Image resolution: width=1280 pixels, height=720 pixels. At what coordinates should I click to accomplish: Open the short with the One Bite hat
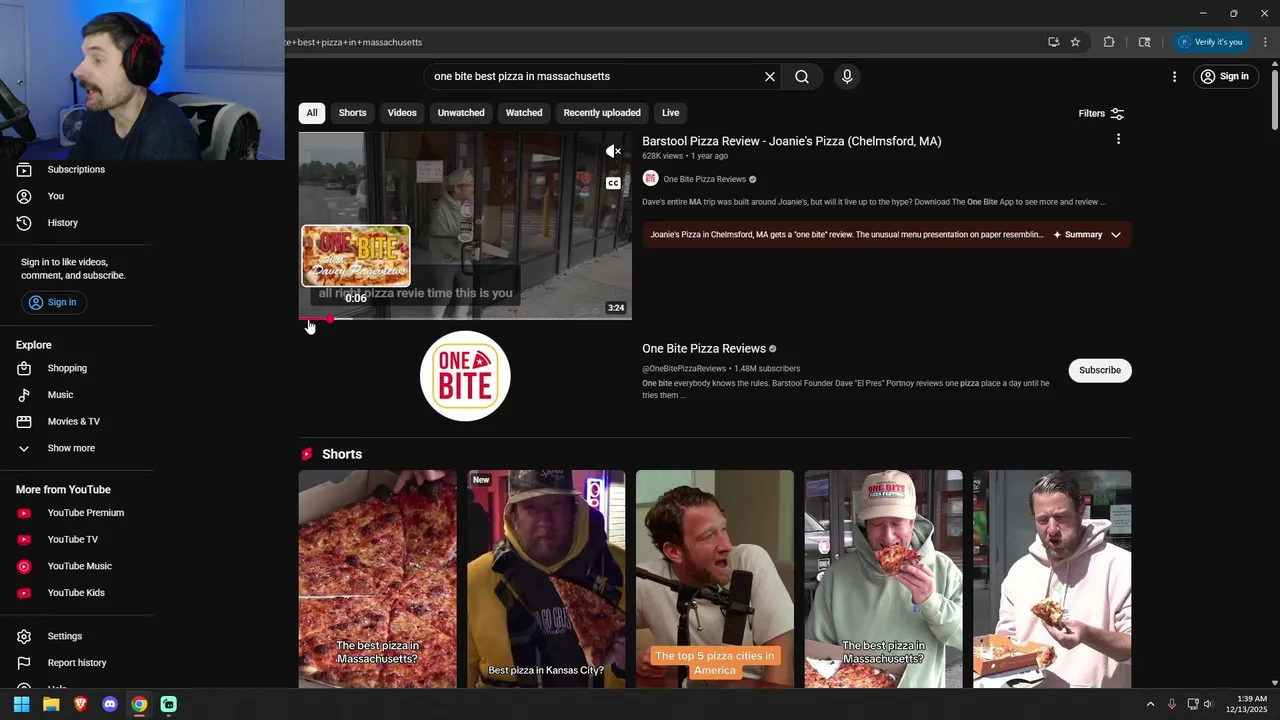[884, 579]
